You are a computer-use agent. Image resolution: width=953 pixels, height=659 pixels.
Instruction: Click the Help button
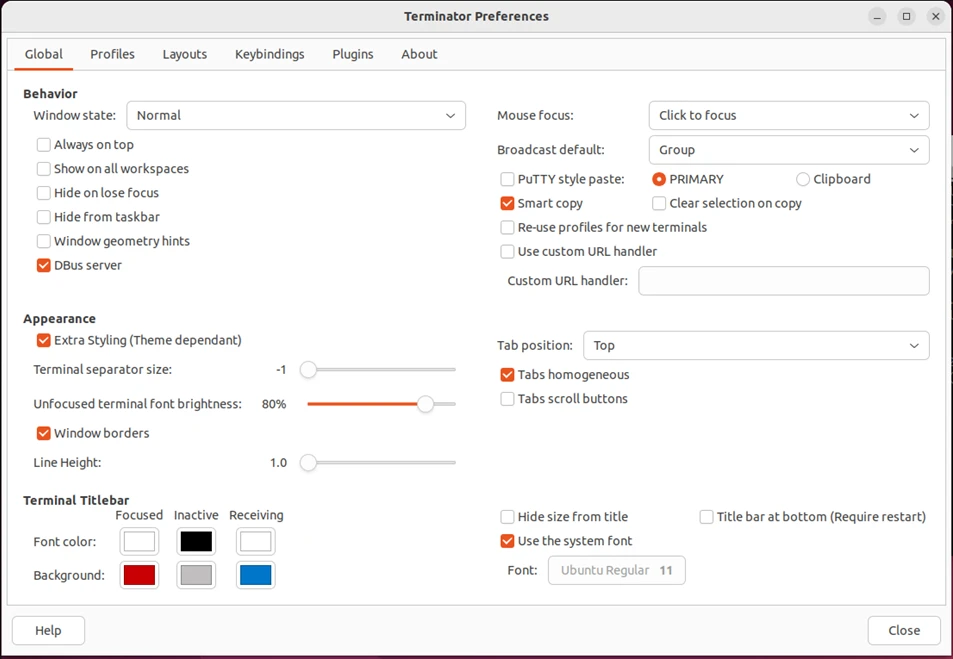pyautogui.click(x=48, y=630)
